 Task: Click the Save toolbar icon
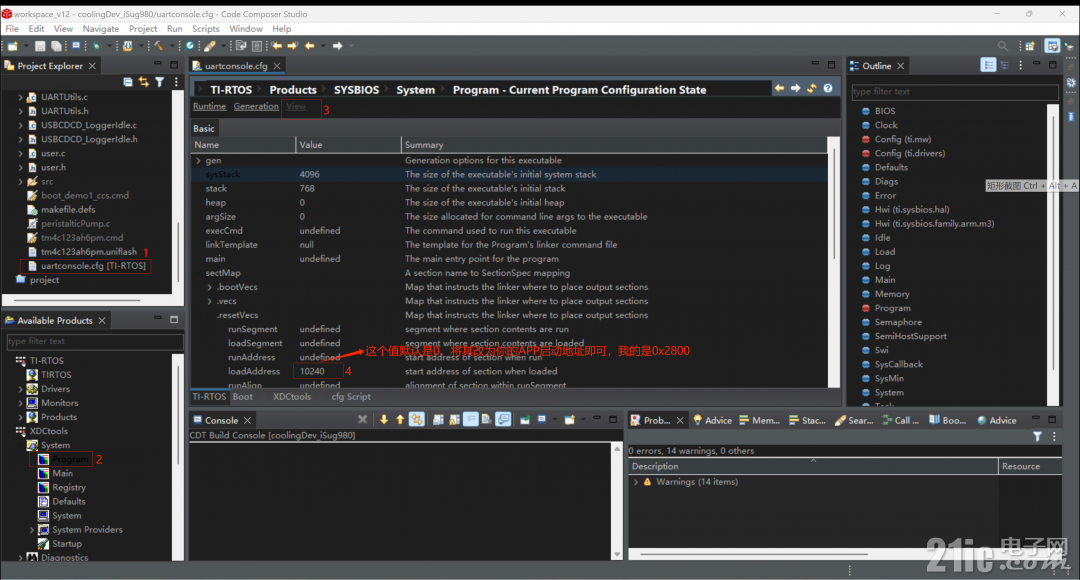click(40, 46)
